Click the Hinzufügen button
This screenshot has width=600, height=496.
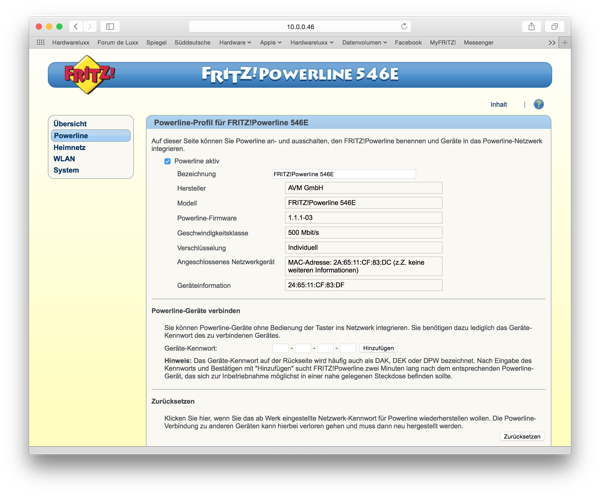click(378, 348)
